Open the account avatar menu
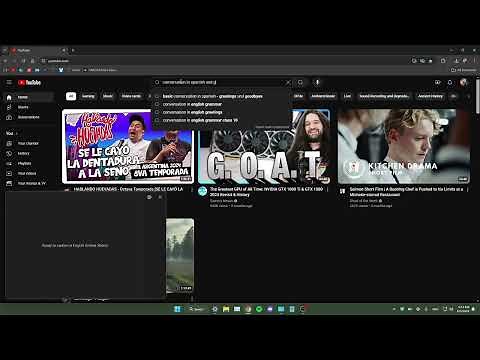This screenshot has width=480, height=360. tap(463, 82)
